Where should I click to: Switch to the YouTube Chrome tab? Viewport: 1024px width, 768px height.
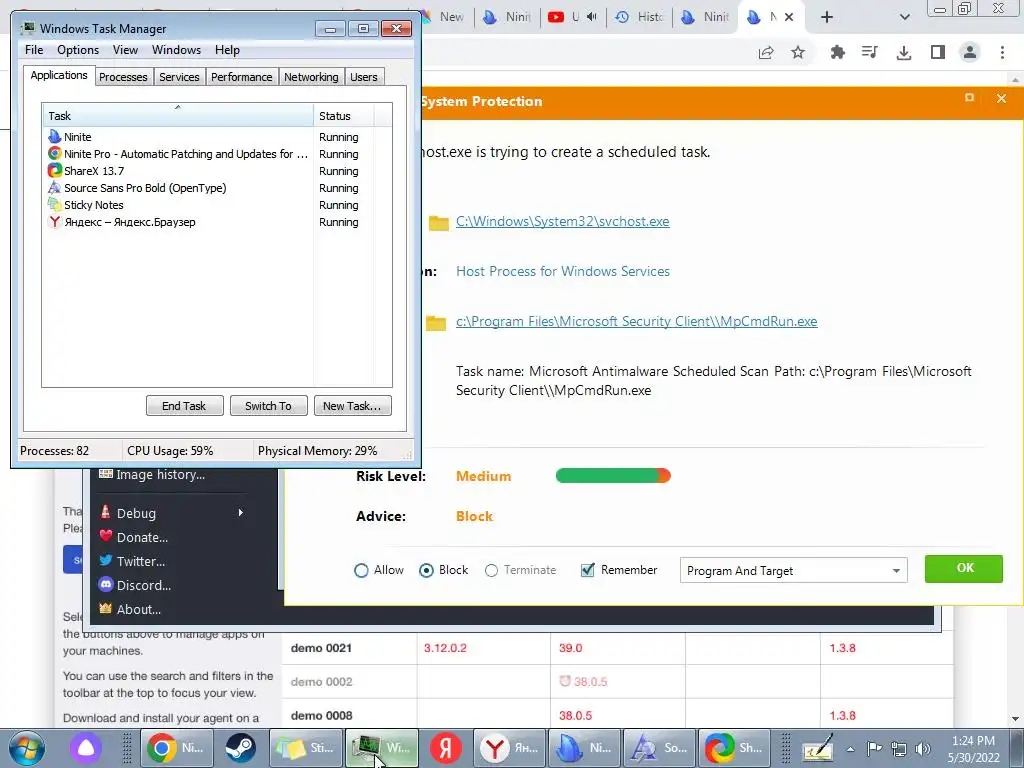(x=571, y=18)
